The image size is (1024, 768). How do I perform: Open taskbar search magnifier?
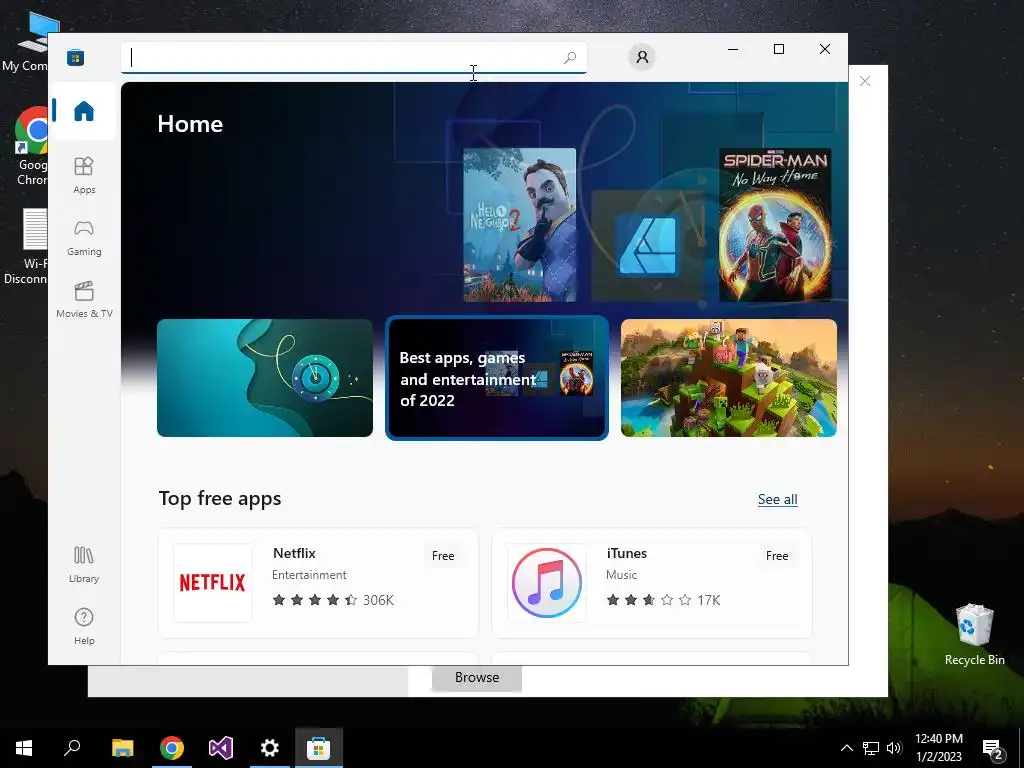click(x=72, y=748)
